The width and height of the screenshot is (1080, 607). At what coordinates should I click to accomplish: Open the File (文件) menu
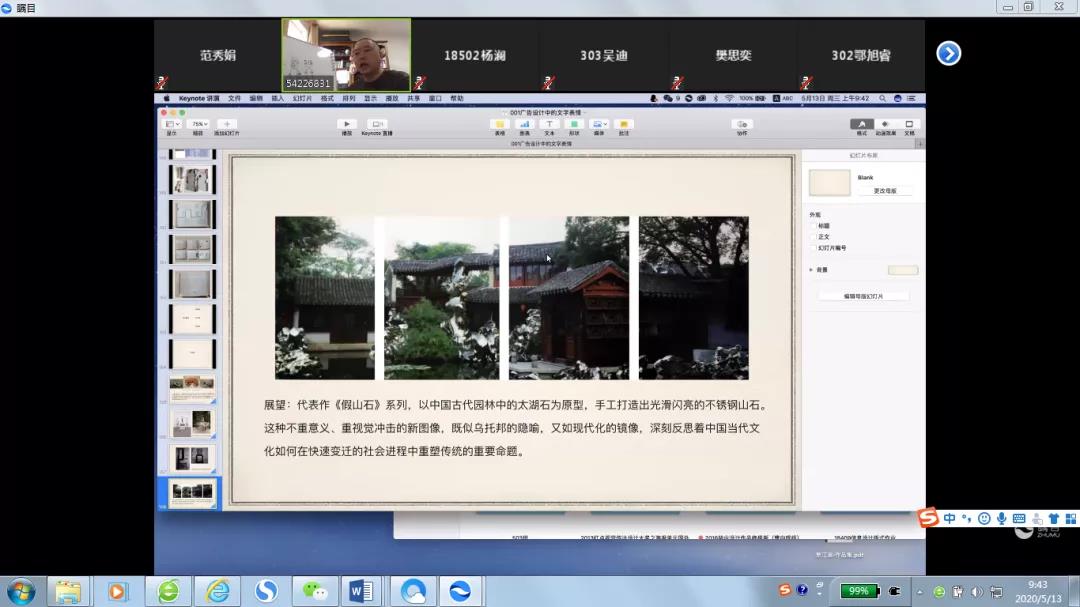point(234,99)
